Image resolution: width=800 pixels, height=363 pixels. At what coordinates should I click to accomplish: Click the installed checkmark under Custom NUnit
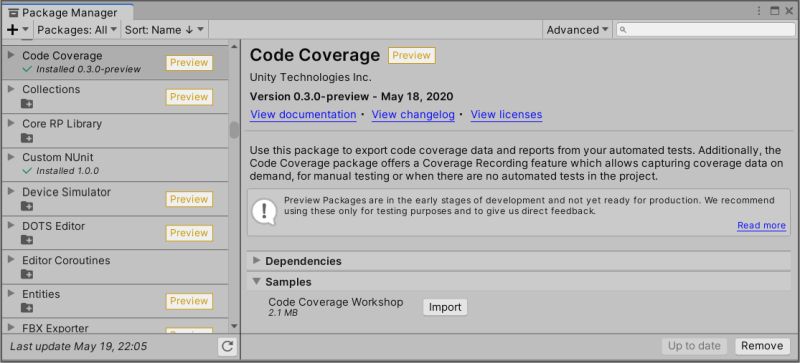28,171
